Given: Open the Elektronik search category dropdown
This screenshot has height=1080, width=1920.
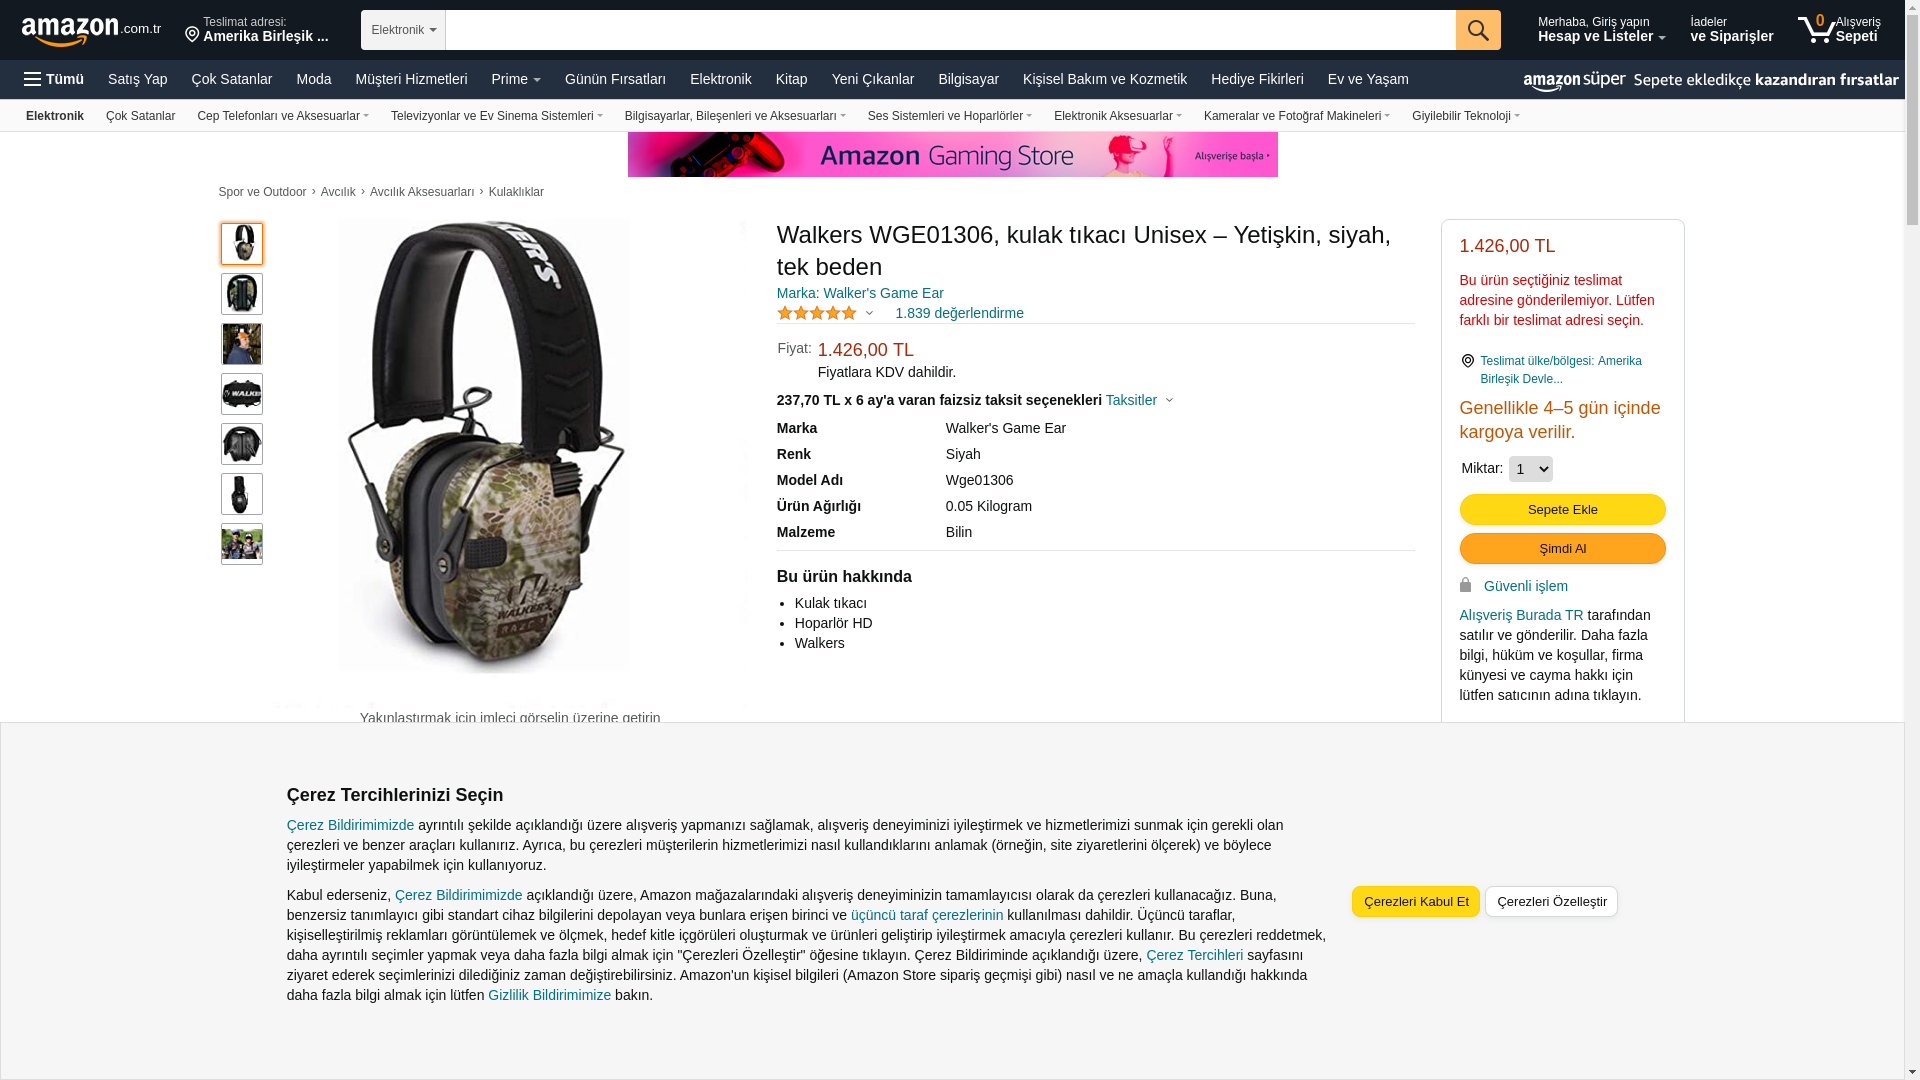Looking at the screenshot, I should [403, 30].
